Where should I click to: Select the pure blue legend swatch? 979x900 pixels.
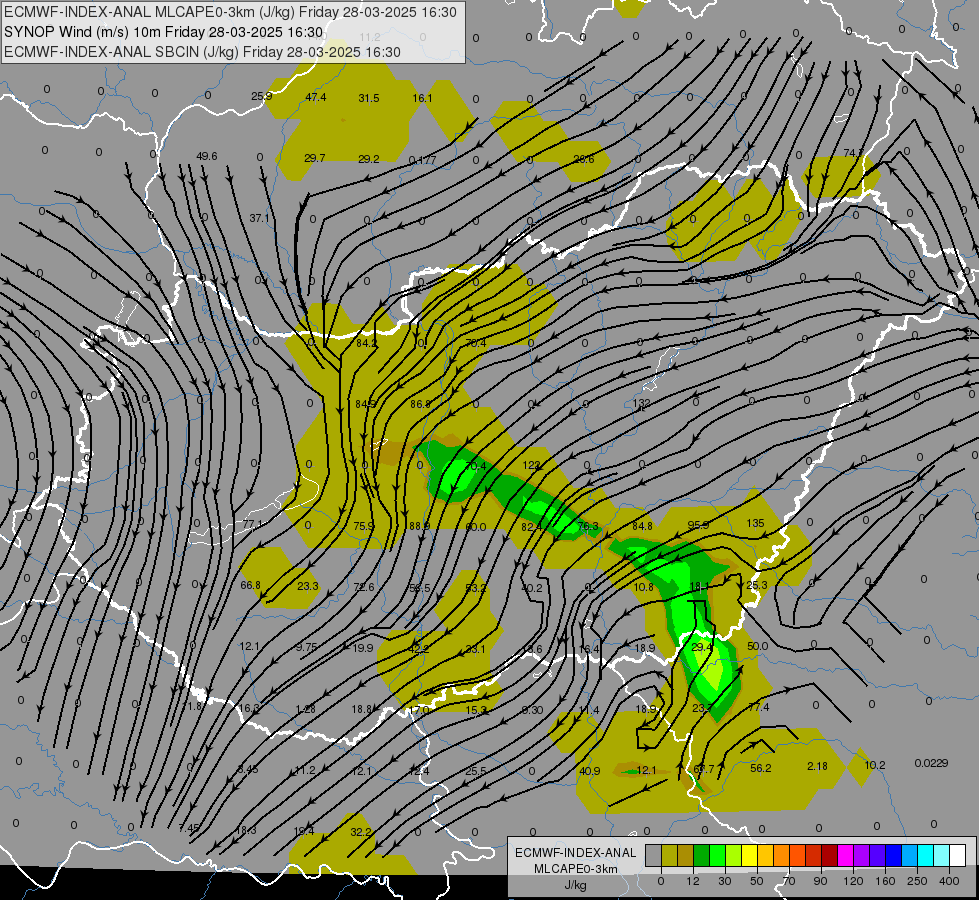click(x=893, y=855)
